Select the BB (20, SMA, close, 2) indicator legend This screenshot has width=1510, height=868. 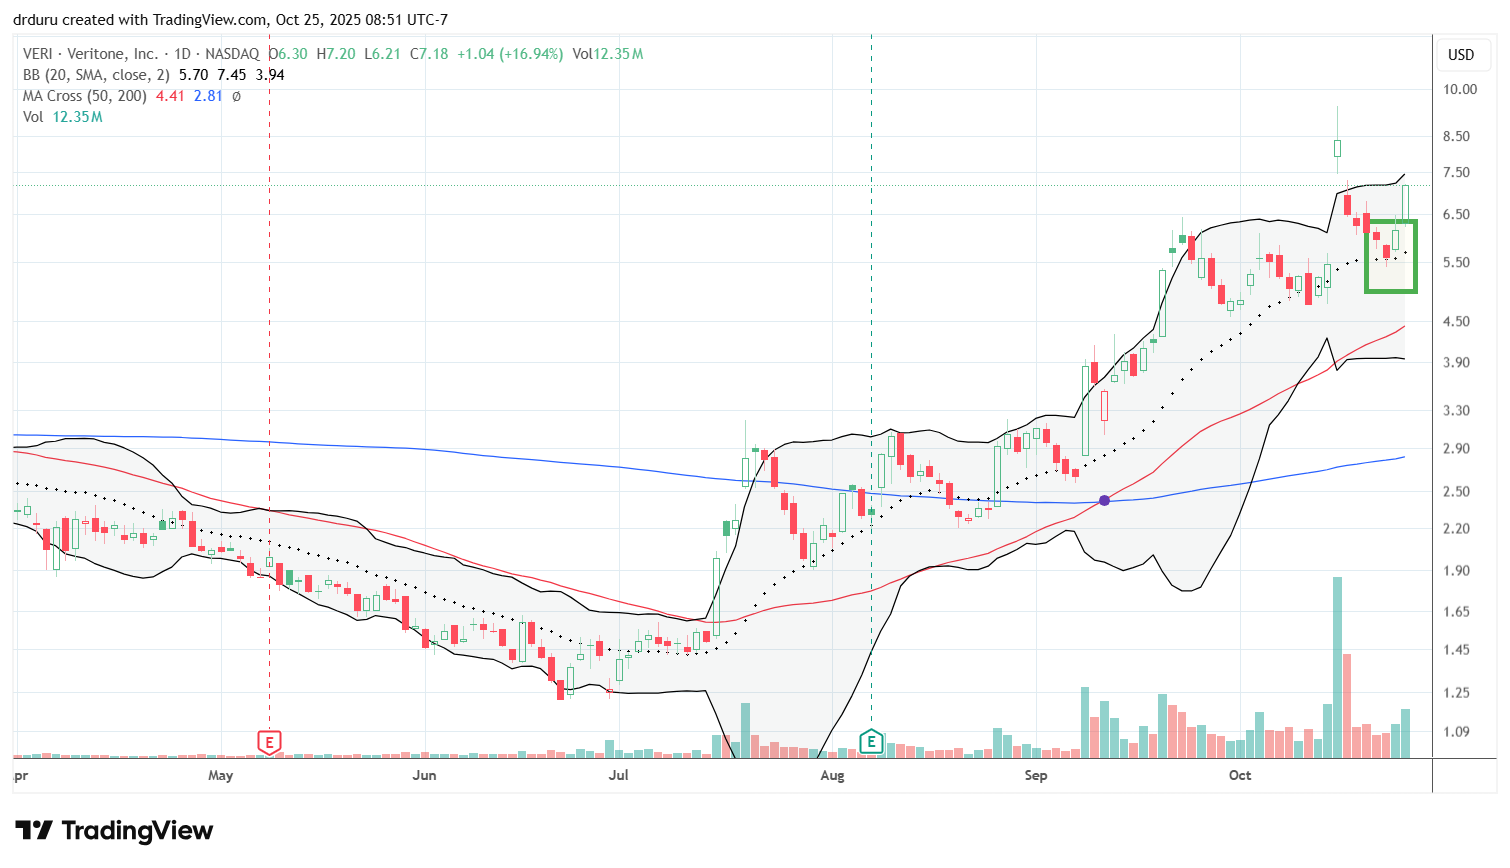[x=96, y=75]
